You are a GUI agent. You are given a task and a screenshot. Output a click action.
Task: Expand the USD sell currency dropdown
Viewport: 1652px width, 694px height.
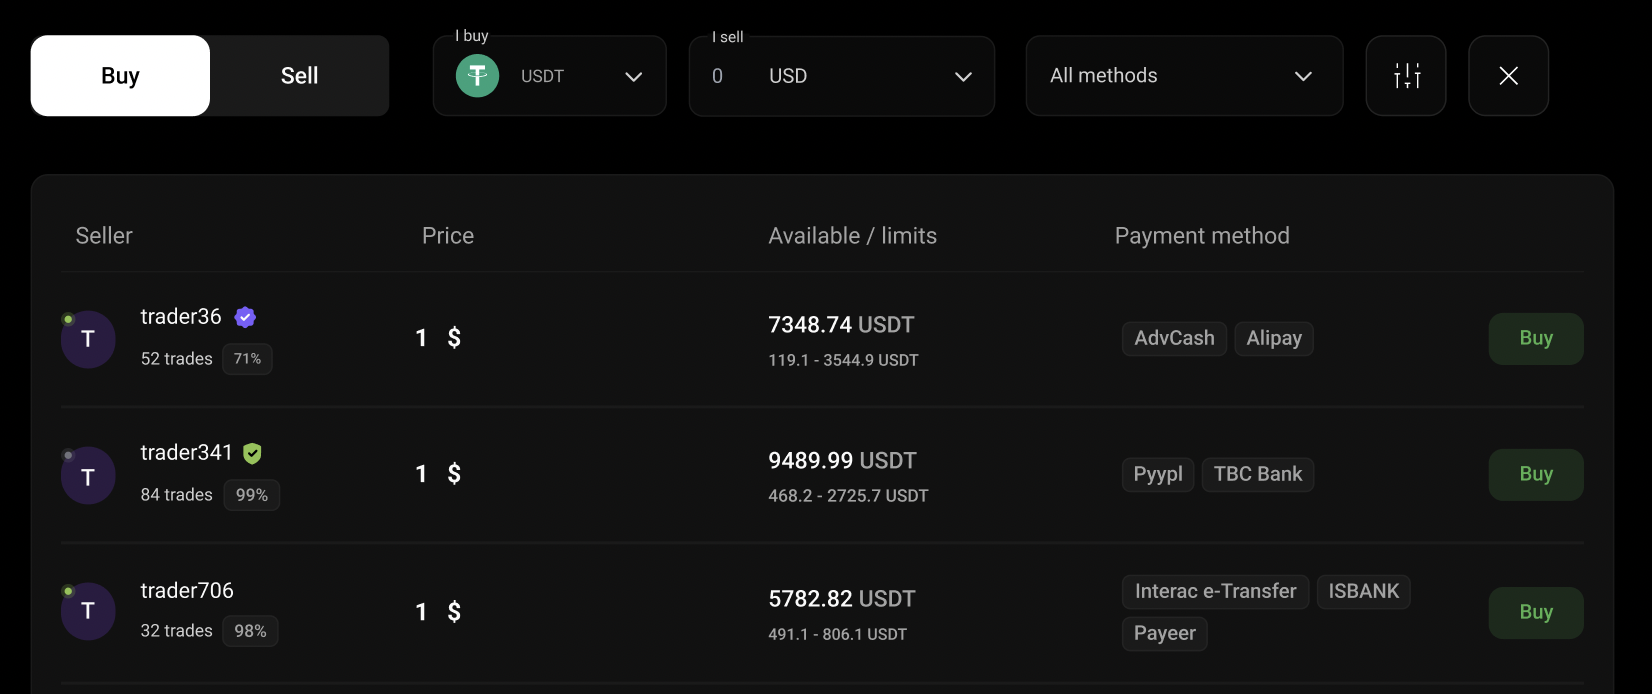[x=963, y=77]
